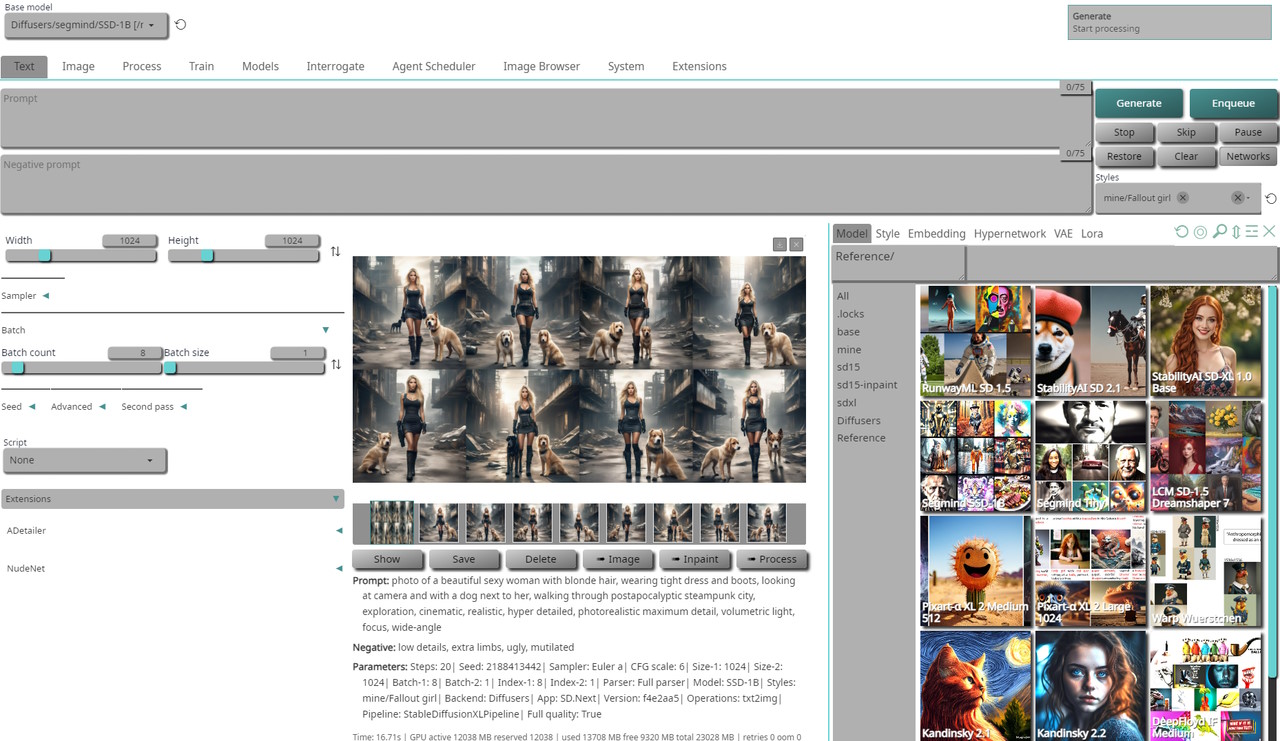Expand the ADetailer extension
1280x741 pixels.
(x=339, y=531)
